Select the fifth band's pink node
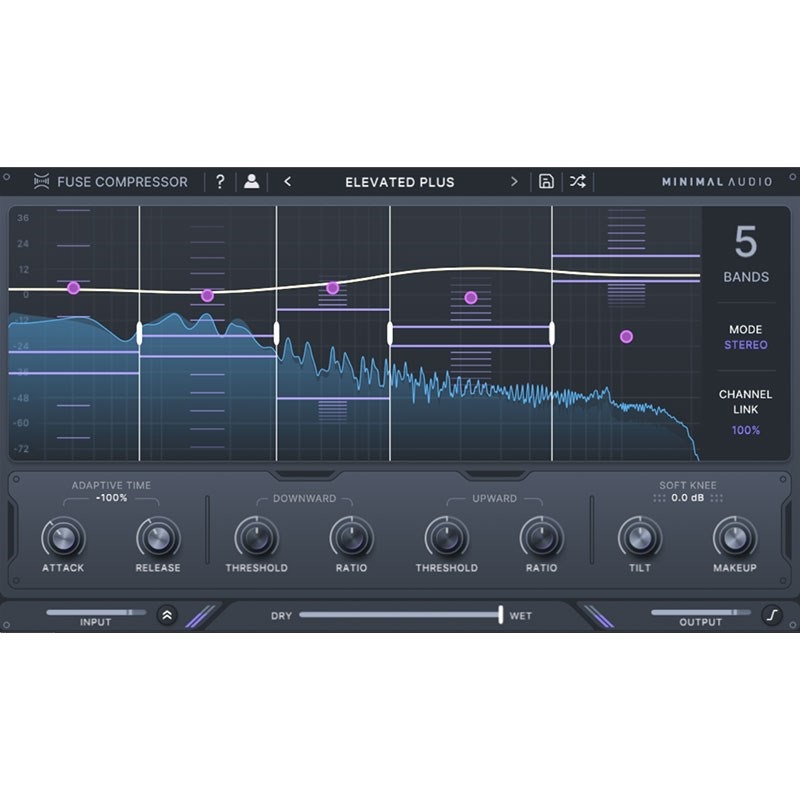Viewport: 800px width, 800px height. [627, 336]
